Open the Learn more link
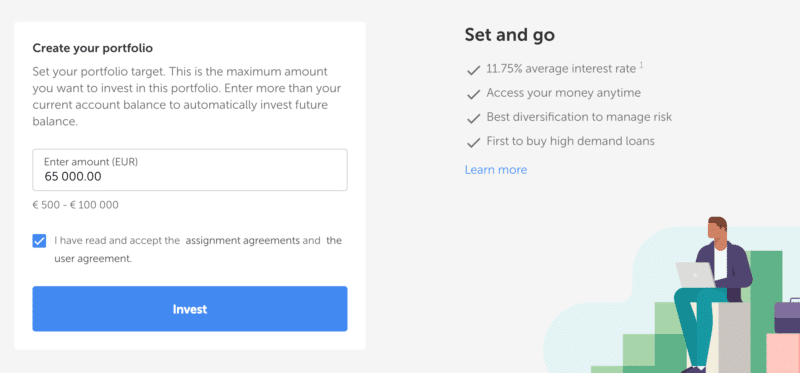Image resolution: width=800 pixels, height=373 pixels. [495, 169]
